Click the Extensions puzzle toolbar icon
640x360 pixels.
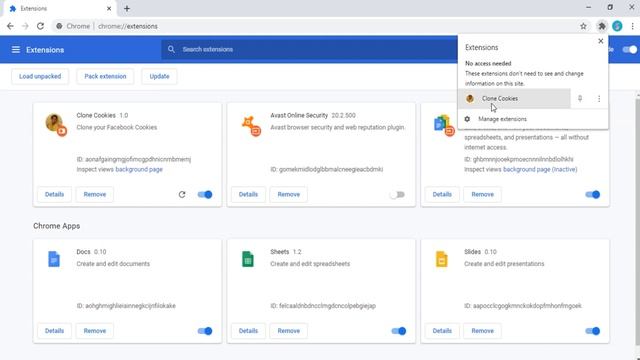[x=602, y=26]
